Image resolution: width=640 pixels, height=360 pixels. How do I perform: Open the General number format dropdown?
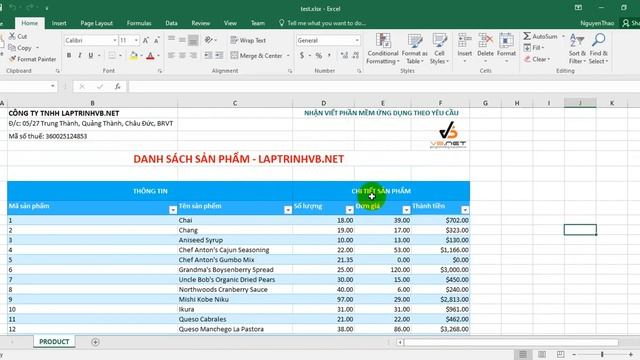(357, 40)
